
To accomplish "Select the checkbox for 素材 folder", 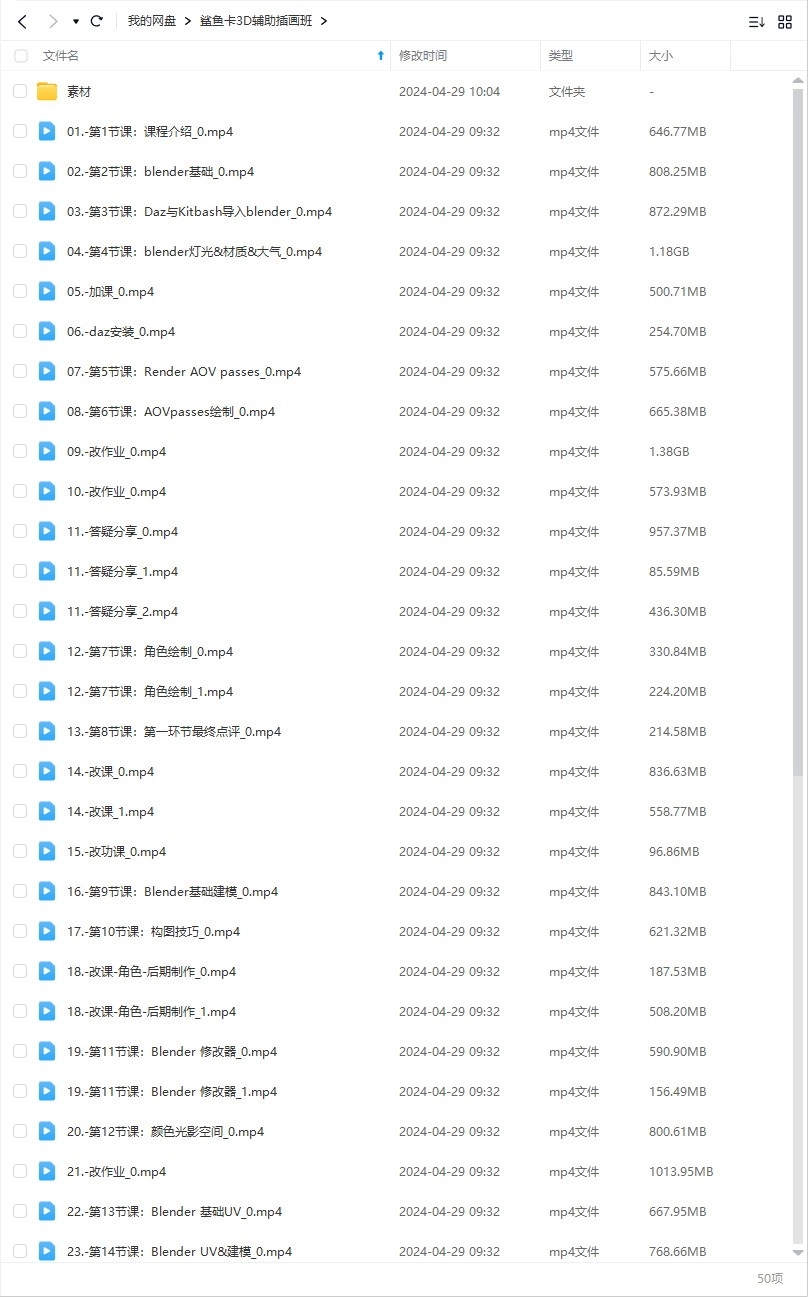I will (x=20, y=91).
